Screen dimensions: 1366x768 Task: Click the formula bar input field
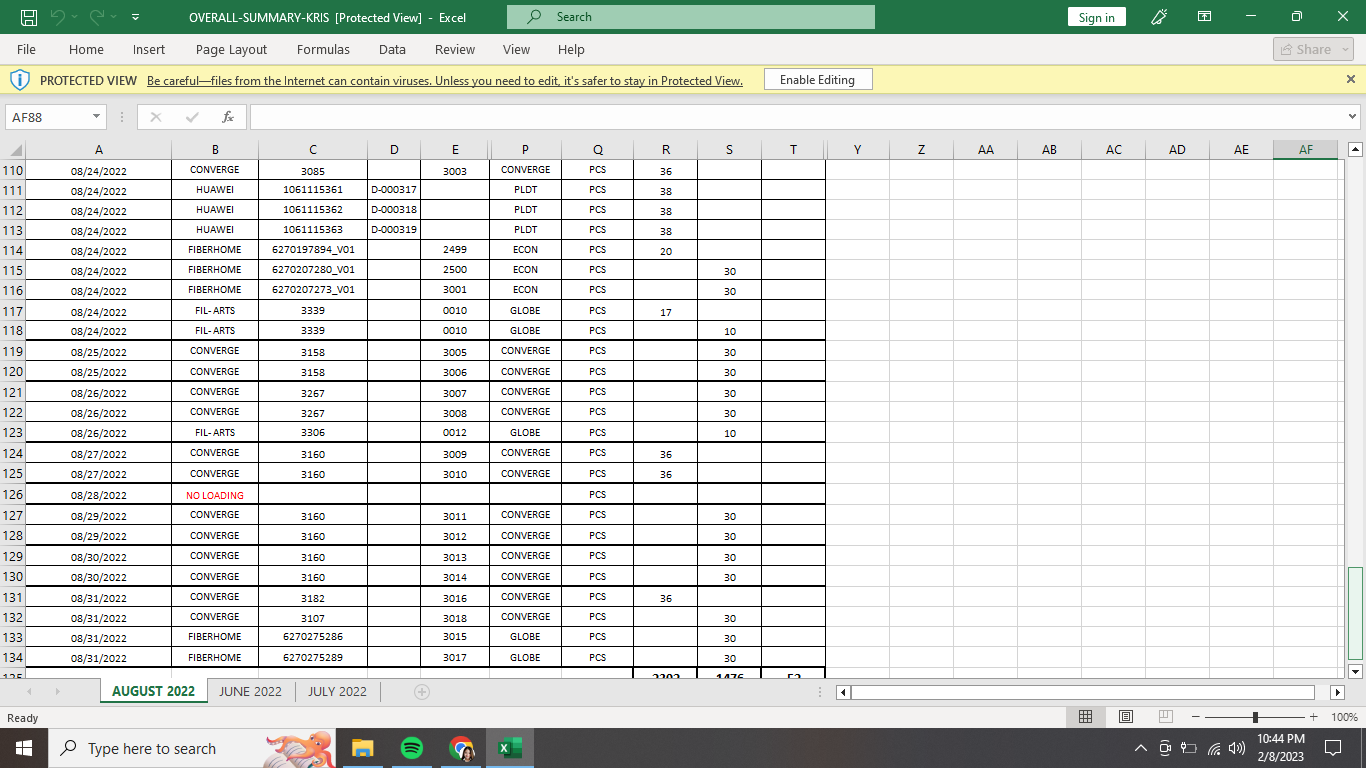tap(797, 117)
